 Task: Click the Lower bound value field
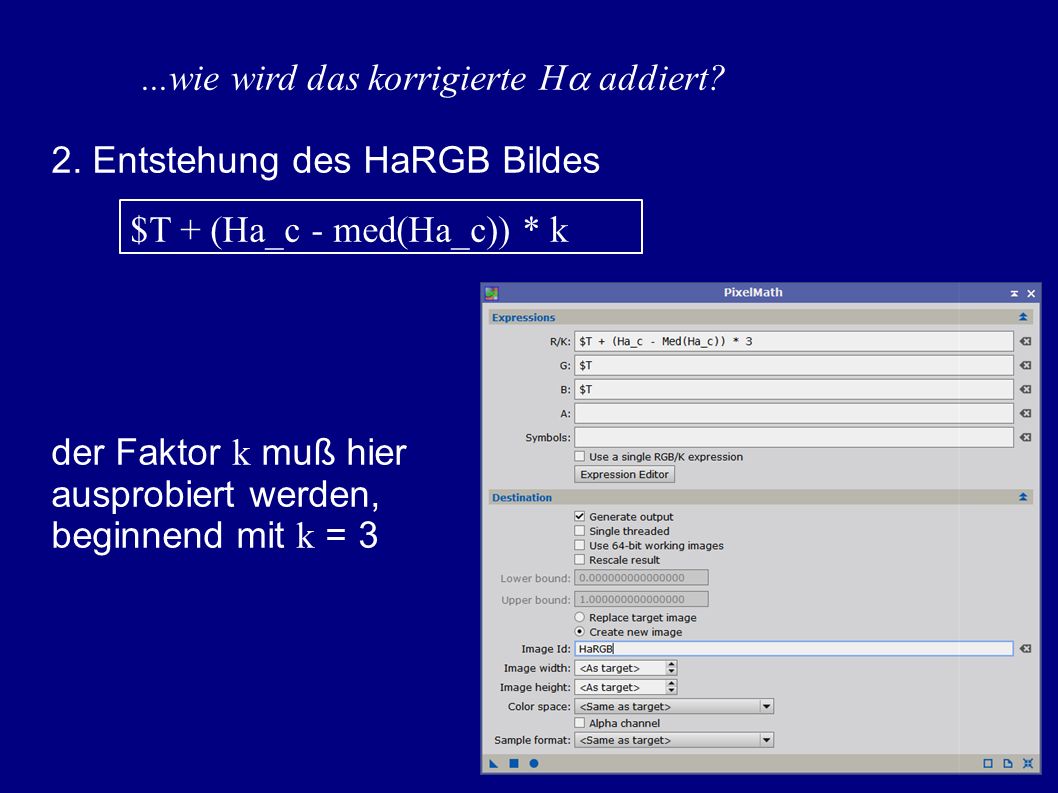[641, 578]
